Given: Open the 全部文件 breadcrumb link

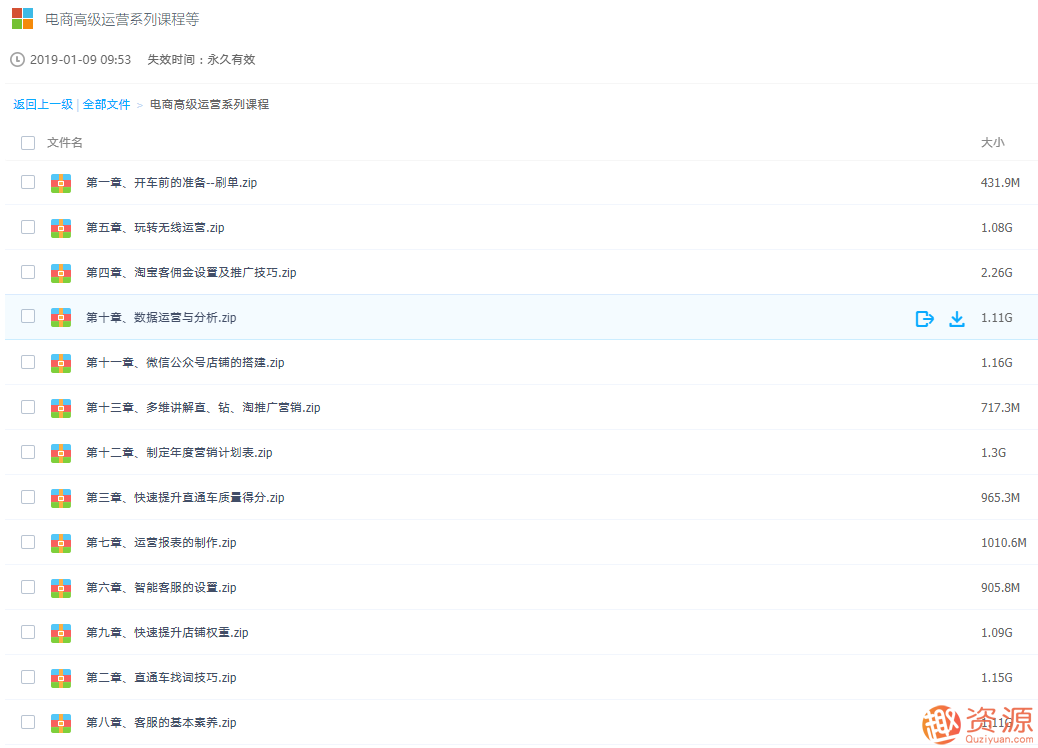Looking at the screenshot, I should [107, 105].
